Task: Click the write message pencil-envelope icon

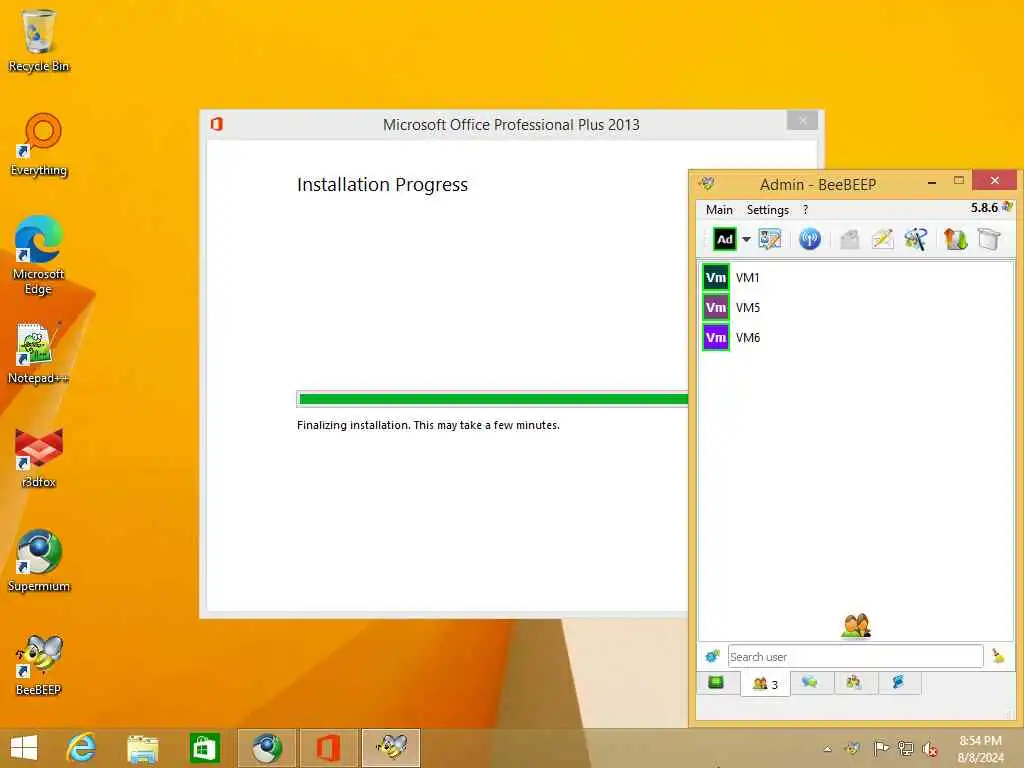Action: coord(882,239)
